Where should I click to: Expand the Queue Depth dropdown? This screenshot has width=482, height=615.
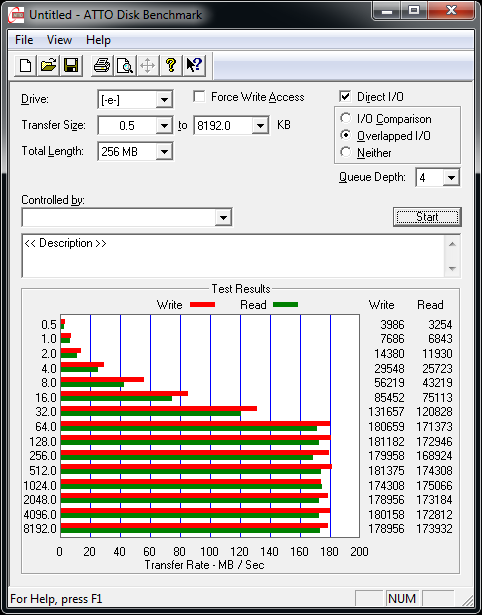[438, 178]
